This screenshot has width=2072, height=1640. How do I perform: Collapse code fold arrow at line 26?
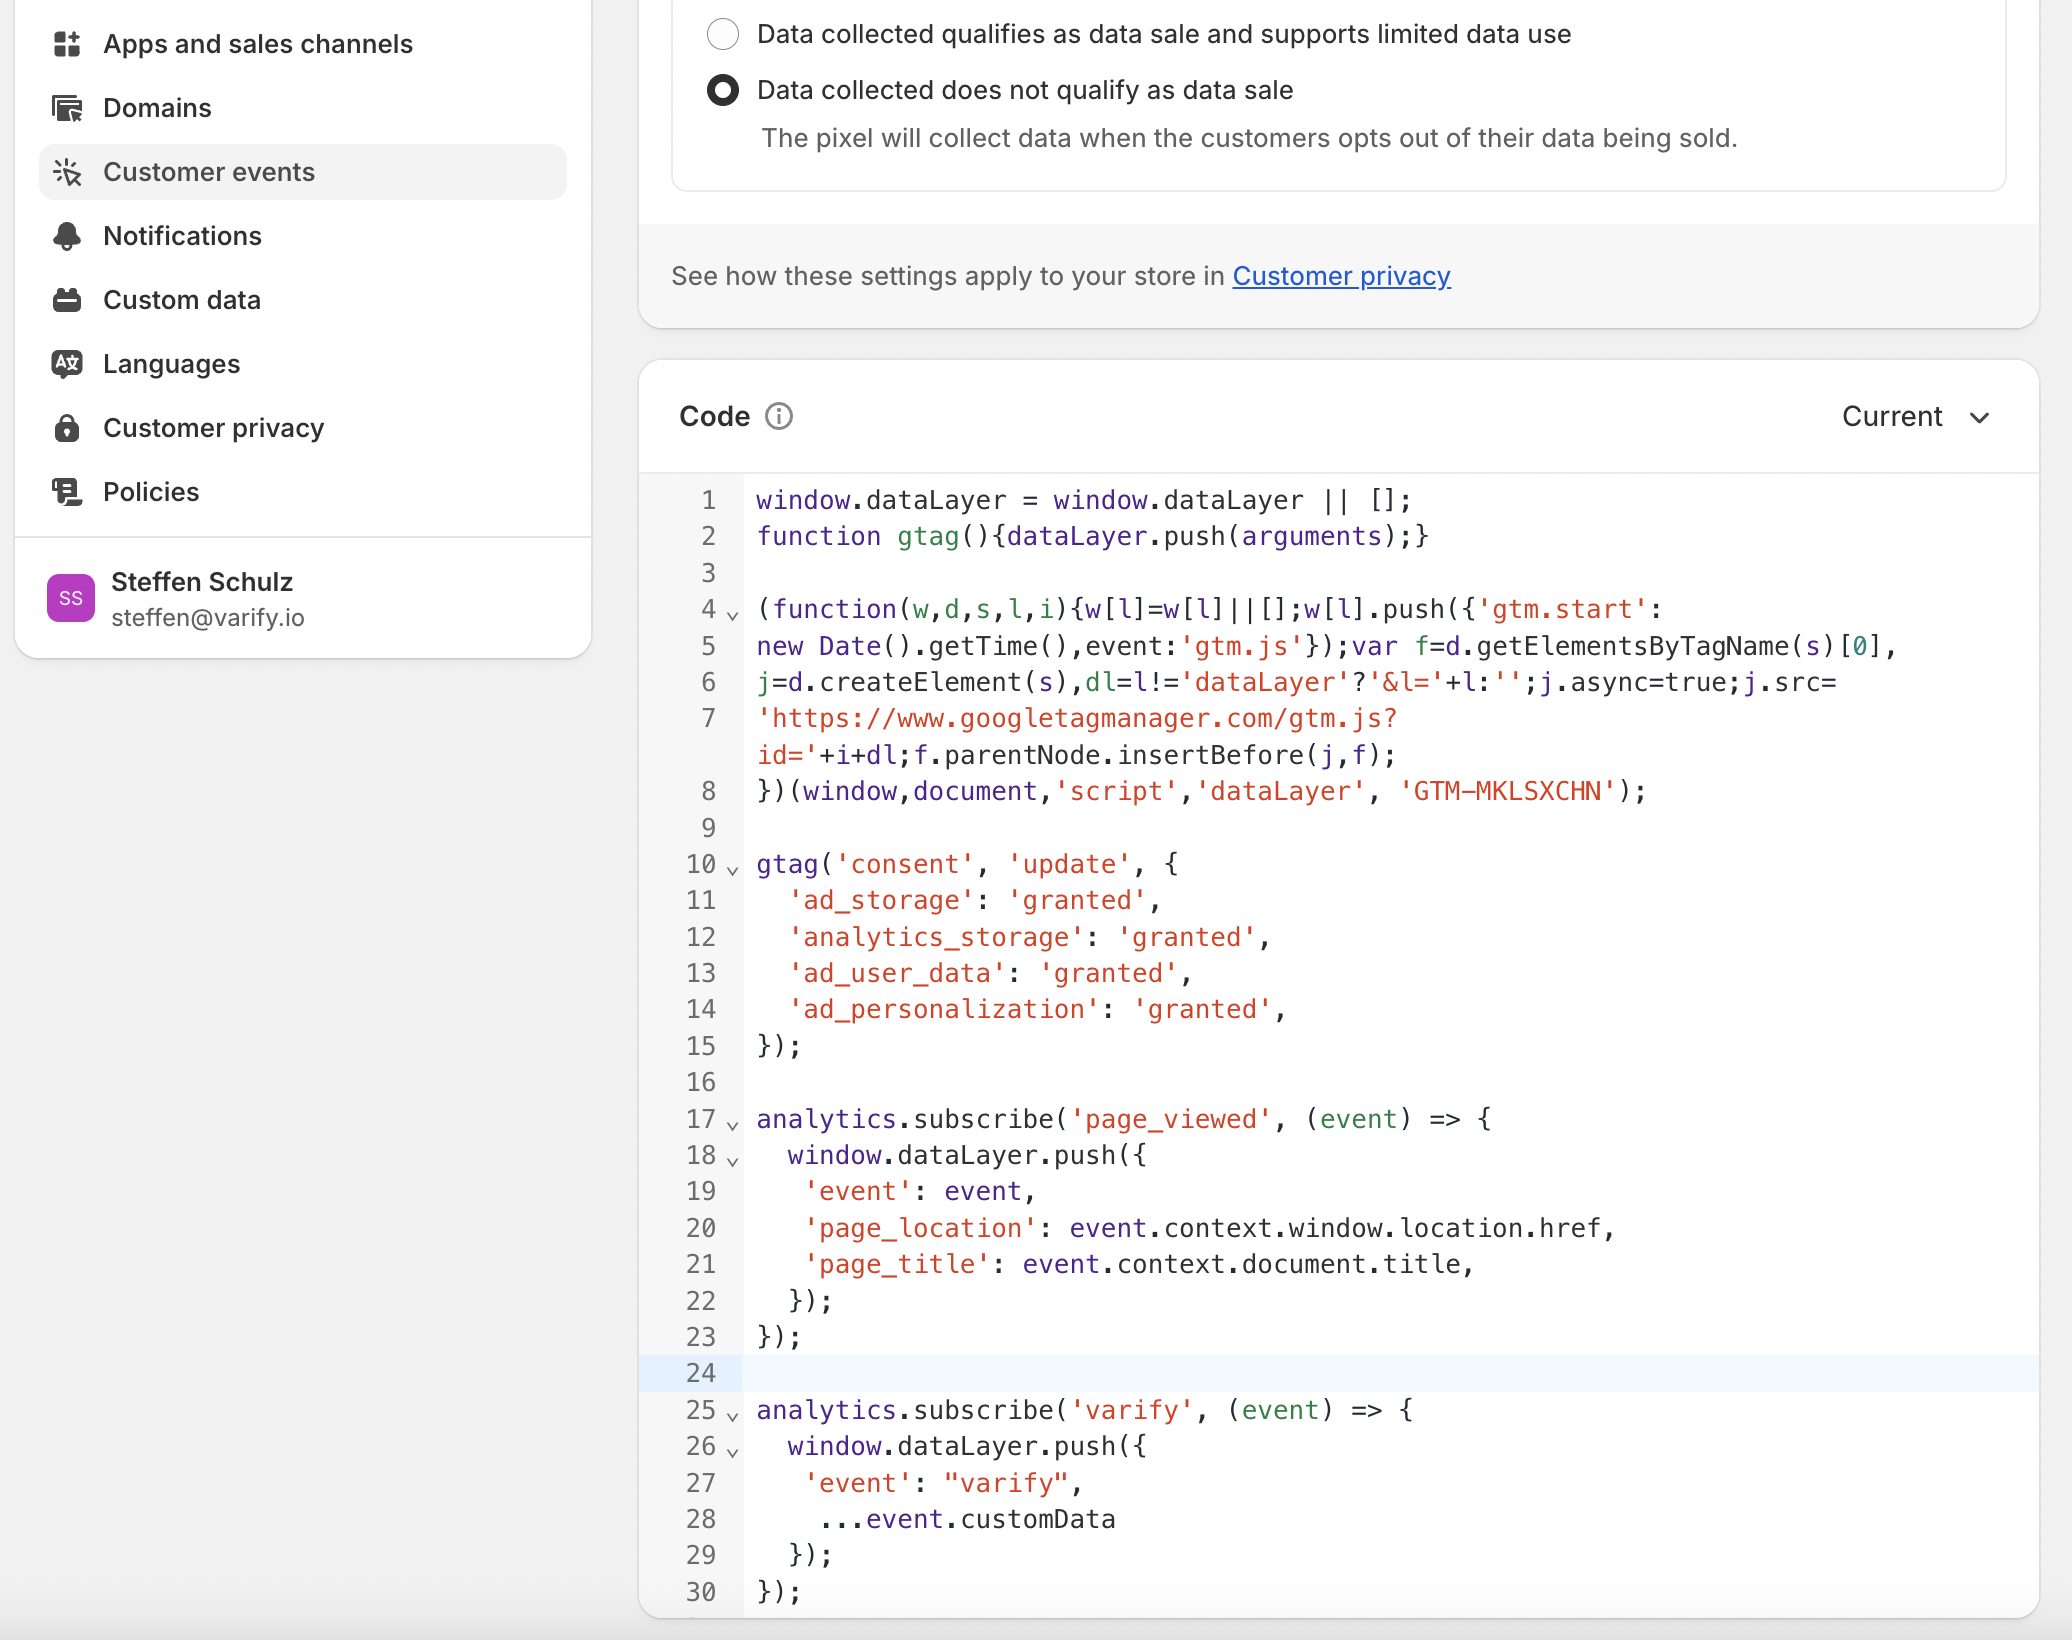(x=733, y=1452)
